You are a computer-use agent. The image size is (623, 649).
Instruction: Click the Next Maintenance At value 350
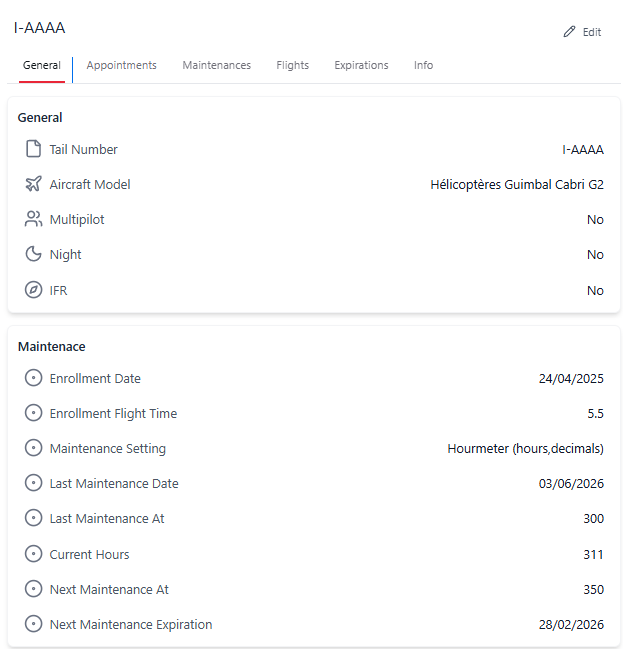tap(593, 589)
